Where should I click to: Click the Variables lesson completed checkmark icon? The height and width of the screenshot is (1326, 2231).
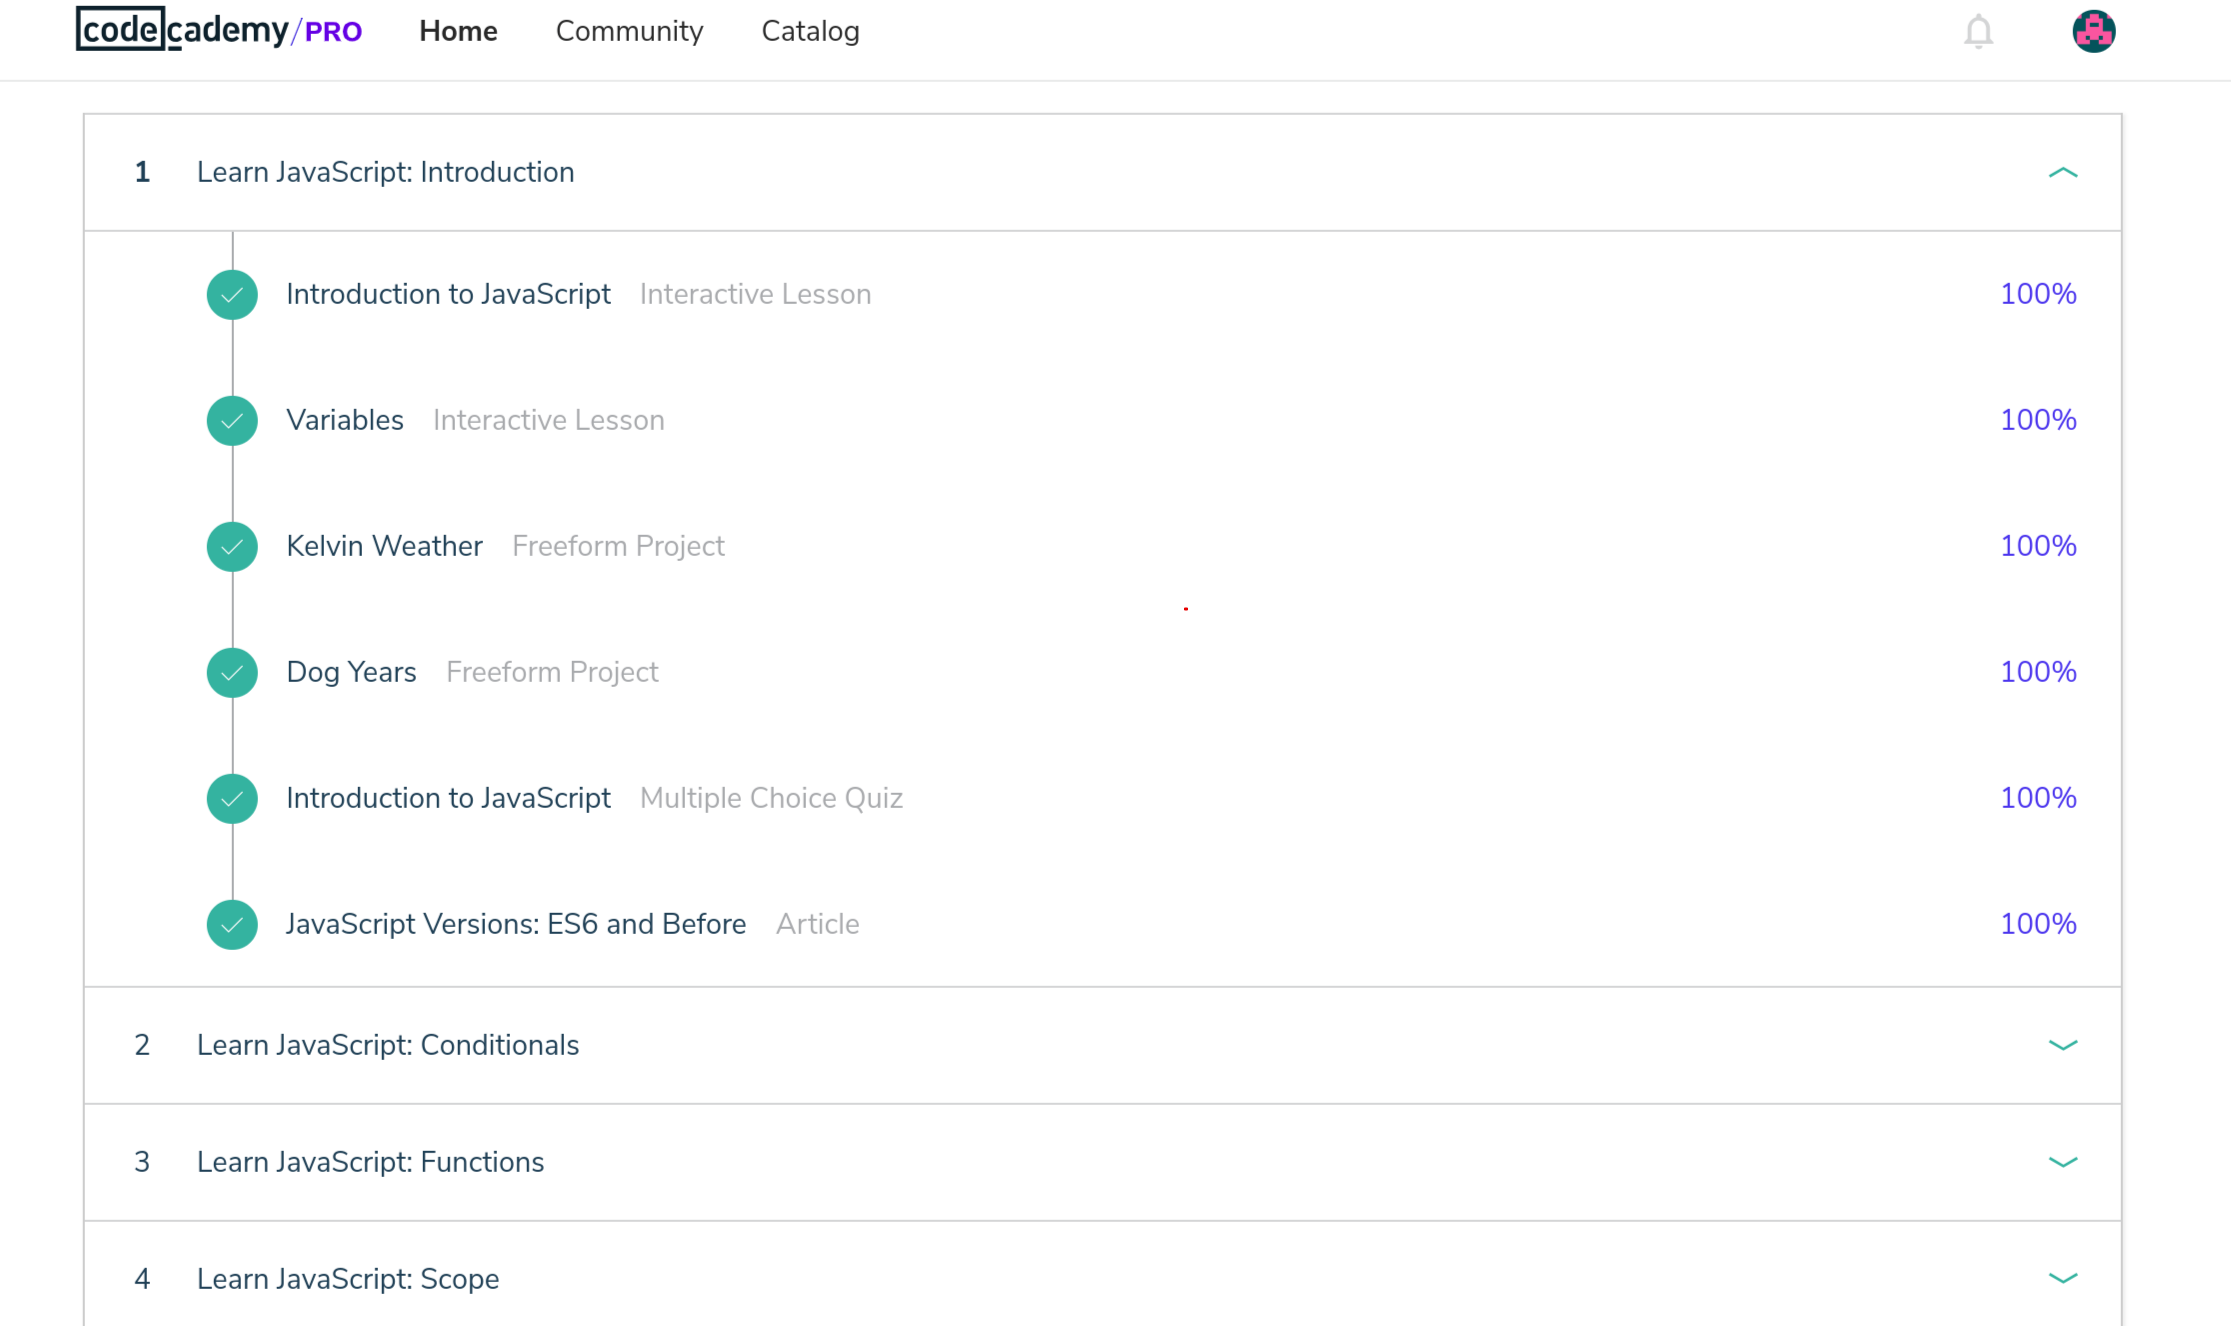point(232,421)
